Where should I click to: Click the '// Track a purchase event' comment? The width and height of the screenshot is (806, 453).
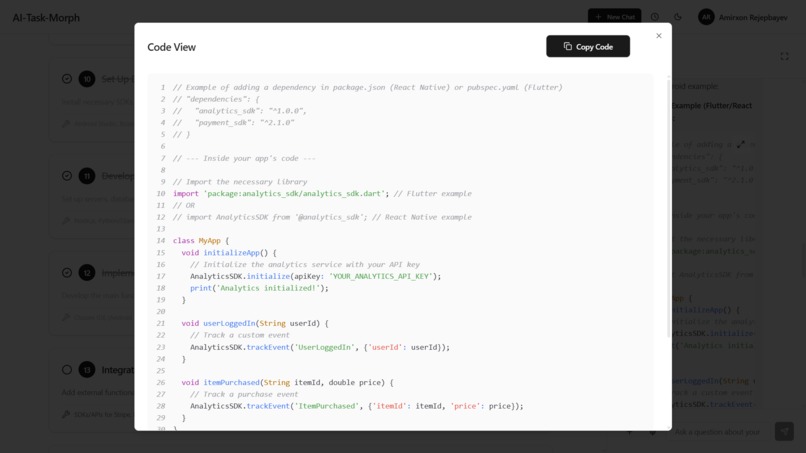tap(244, 394)
